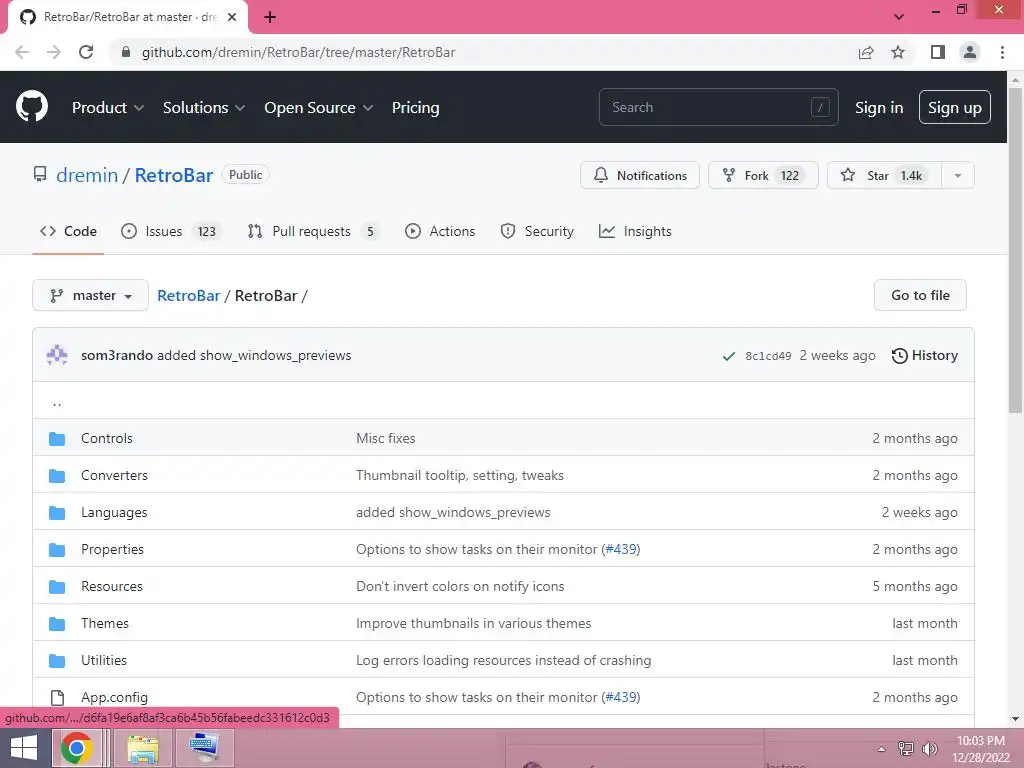Screen dimensions: 1024x768
Task: Click the Sign up button
Action: 954,108
